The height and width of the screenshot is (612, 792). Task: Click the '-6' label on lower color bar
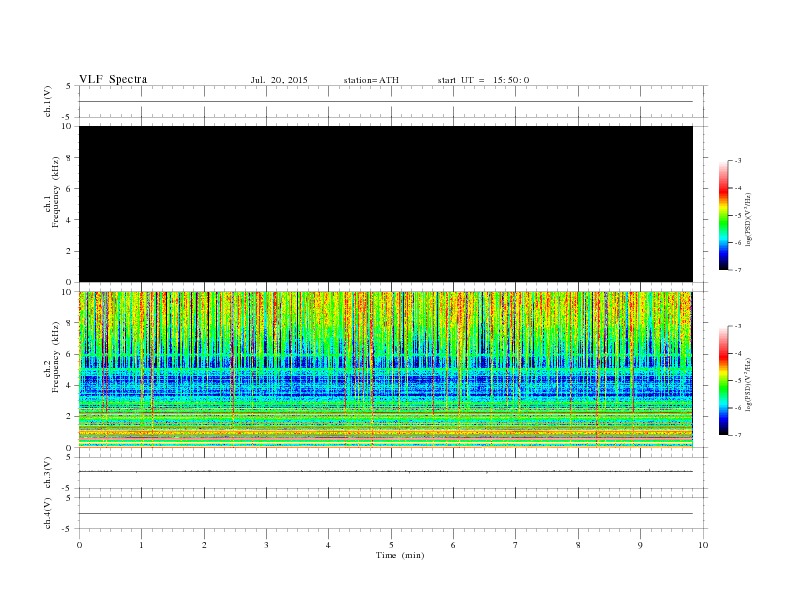coord(738,408)
